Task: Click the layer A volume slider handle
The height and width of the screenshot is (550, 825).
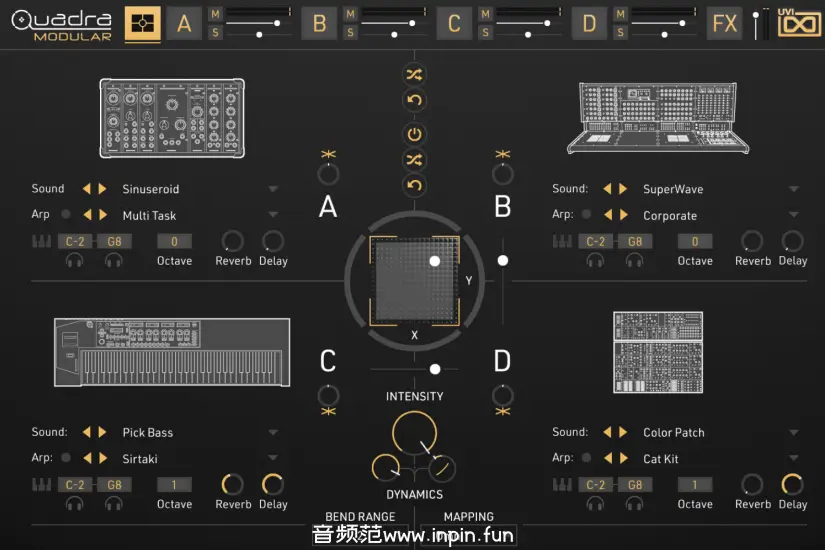Action: 277,23
